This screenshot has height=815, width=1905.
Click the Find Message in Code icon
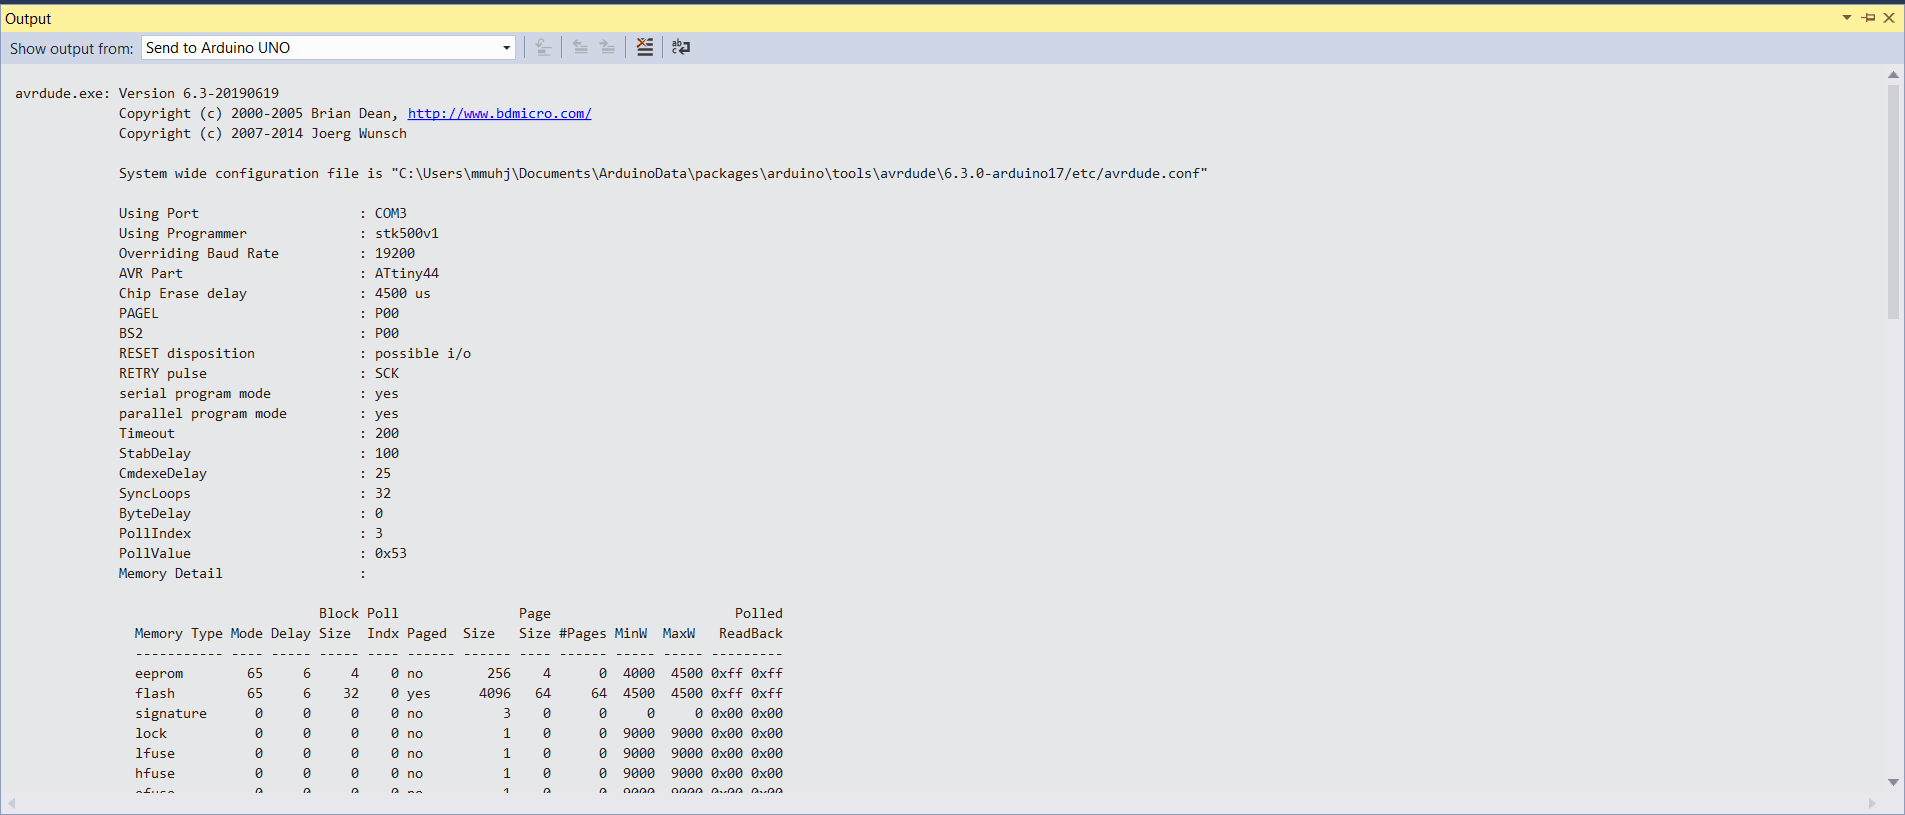(x=543, y=47)
